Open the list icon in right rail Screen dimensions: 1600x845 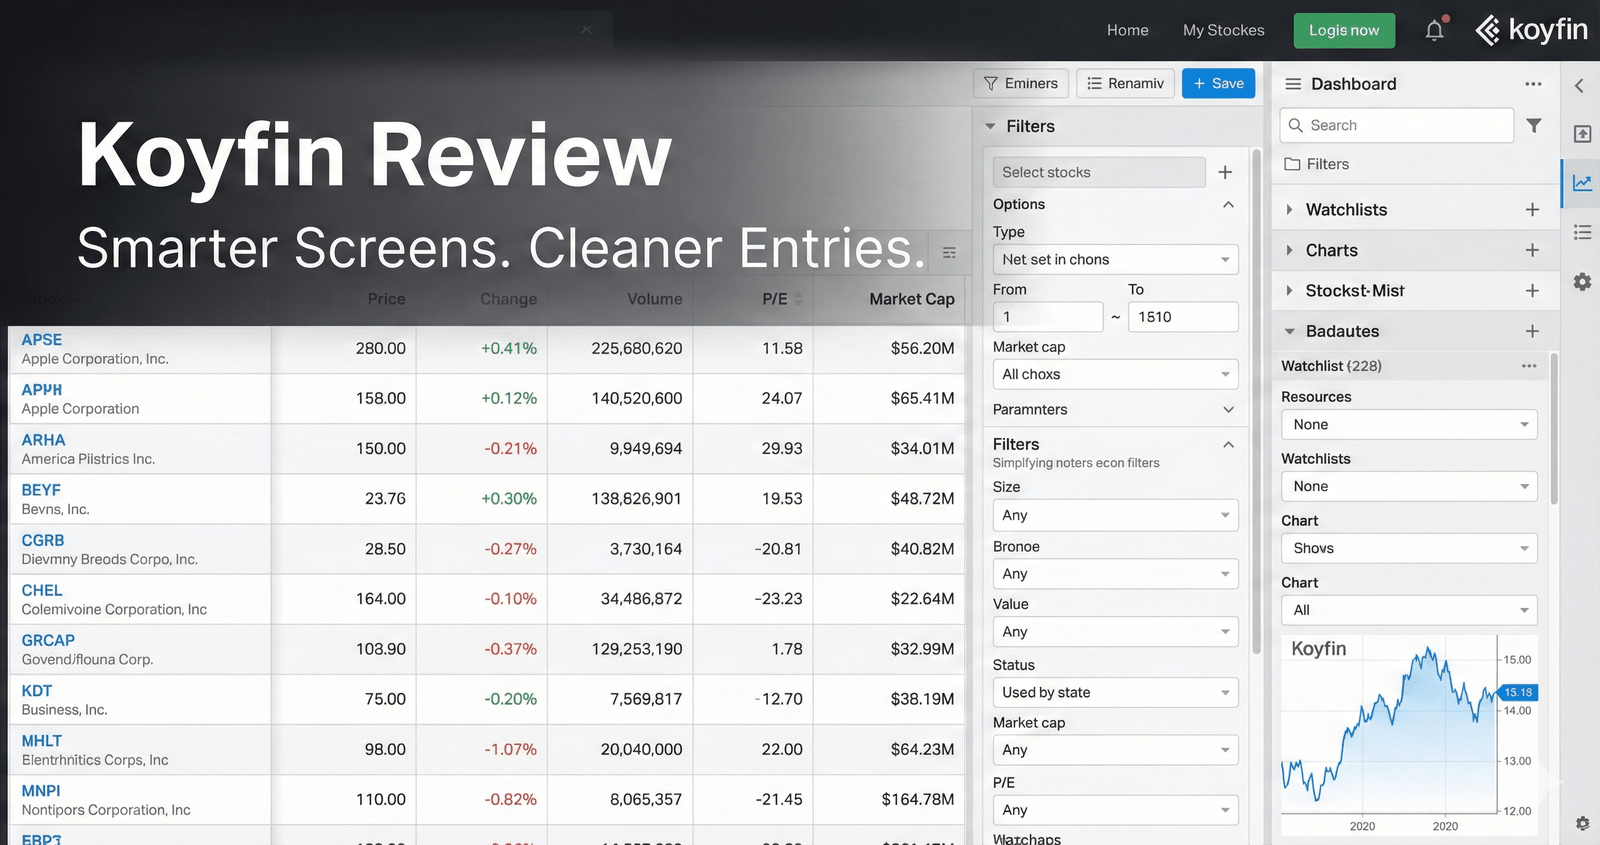[1582, 232]
